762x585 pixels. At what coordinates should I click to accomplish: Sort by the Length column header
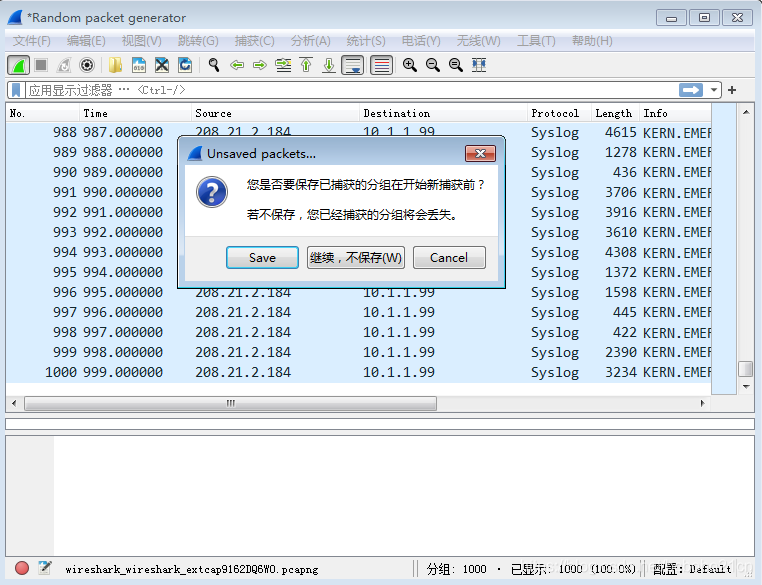pyautogui.click(x=616, y=113)
